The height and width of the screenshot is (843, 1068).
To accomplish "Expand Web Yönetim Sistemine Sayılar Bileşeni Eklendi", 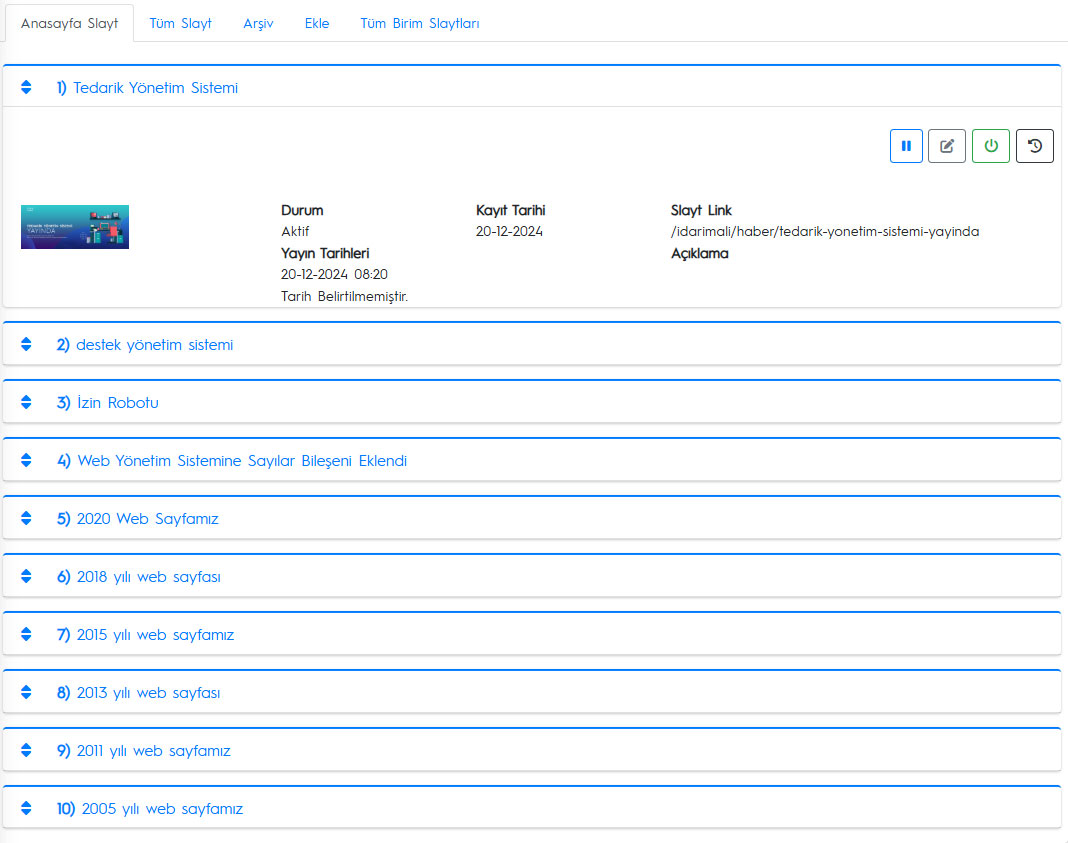I will (232, 460).
